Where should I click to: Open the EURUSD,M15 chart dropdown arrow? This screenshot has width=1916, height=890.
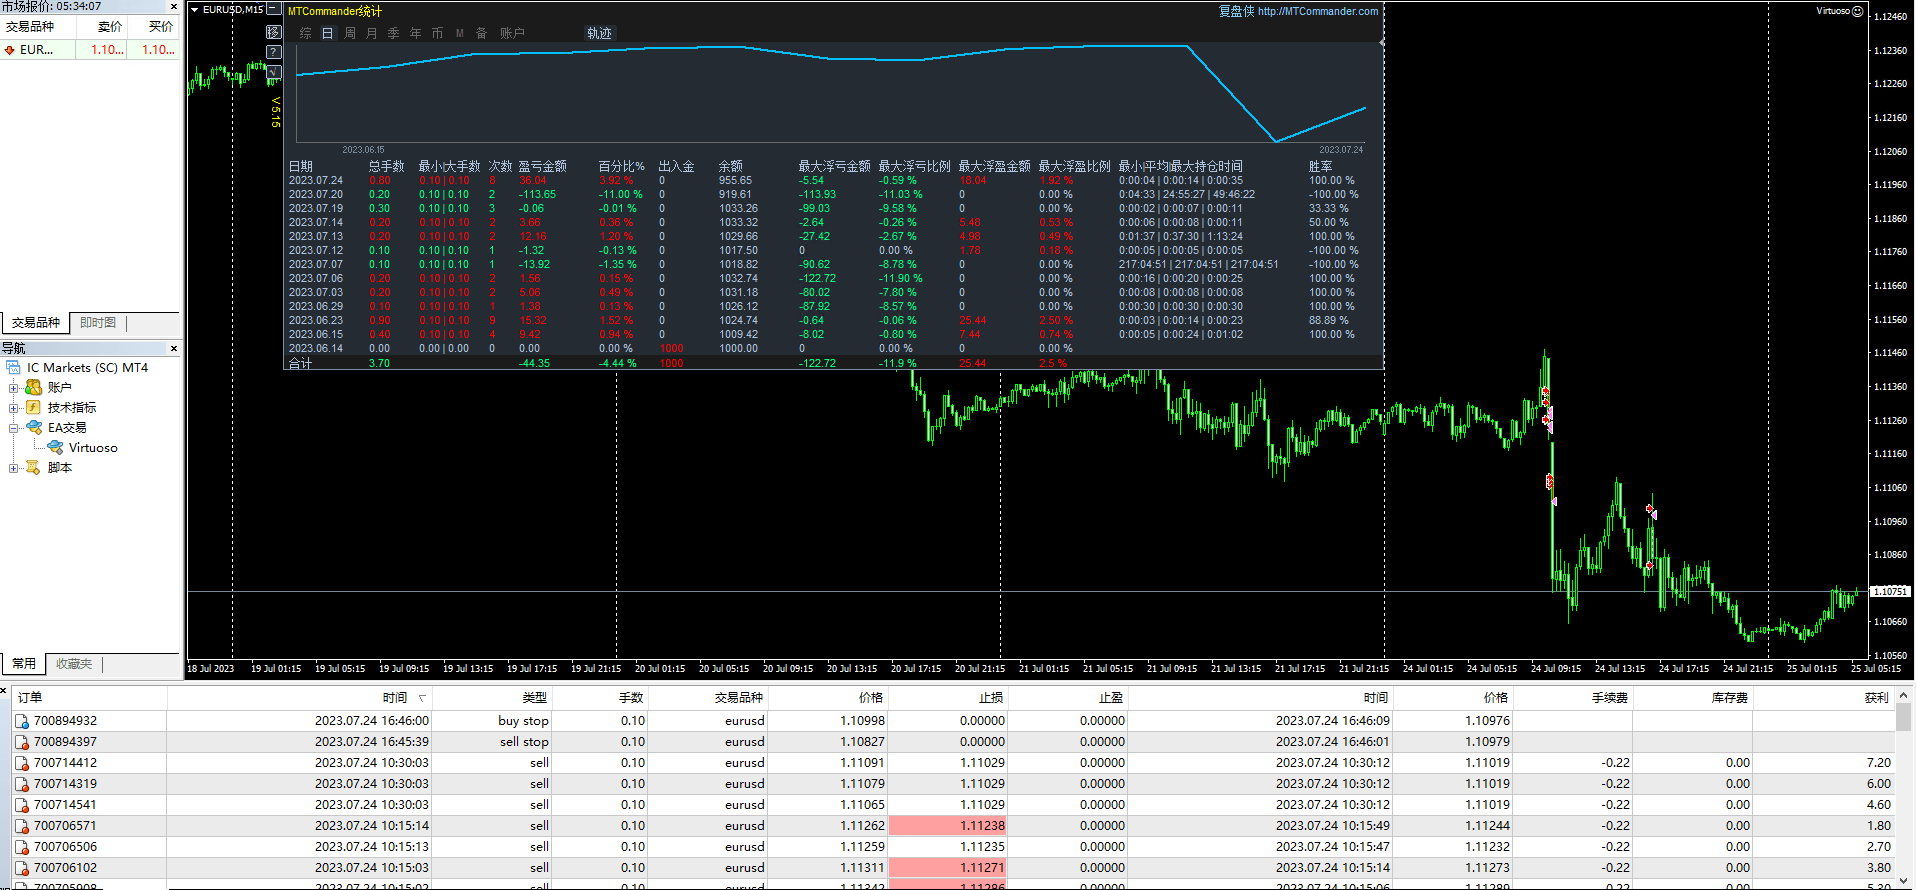(x=194, y=10)
